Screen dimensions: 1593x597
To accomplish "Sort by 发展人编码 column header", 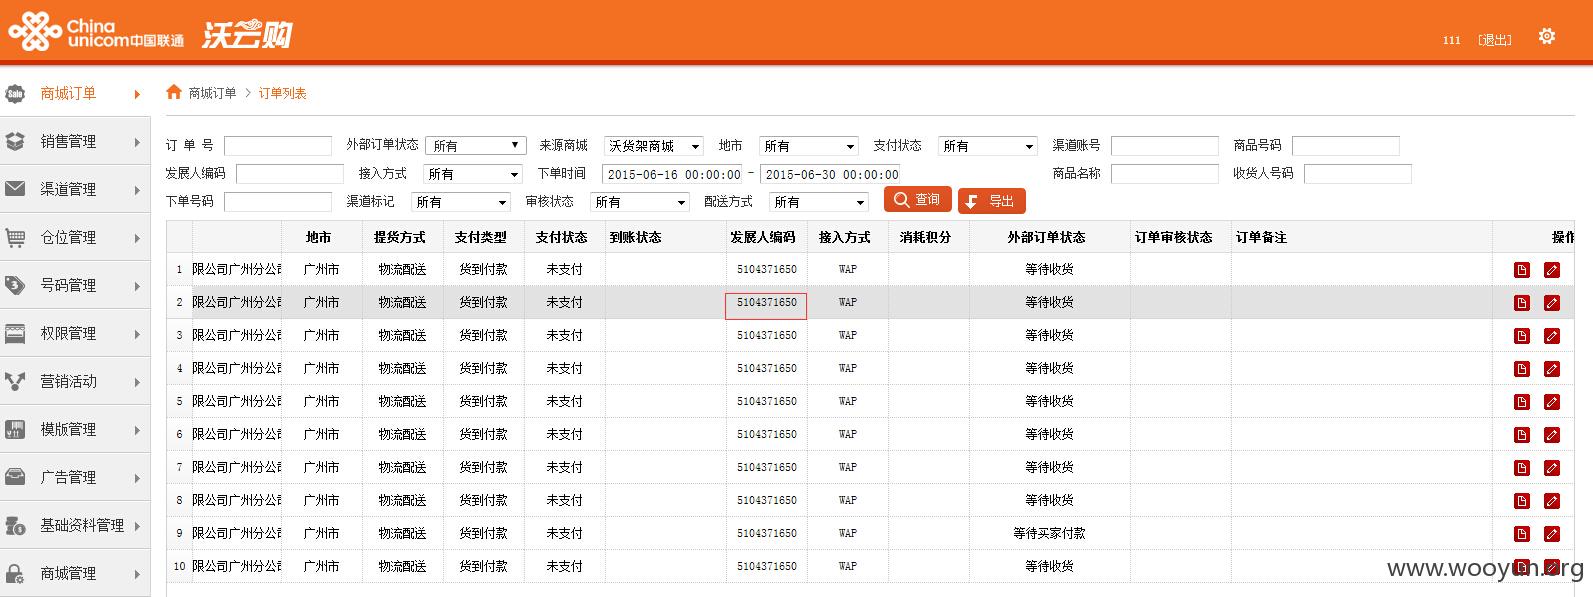I will pyautogui.click(x=763, y=237).
